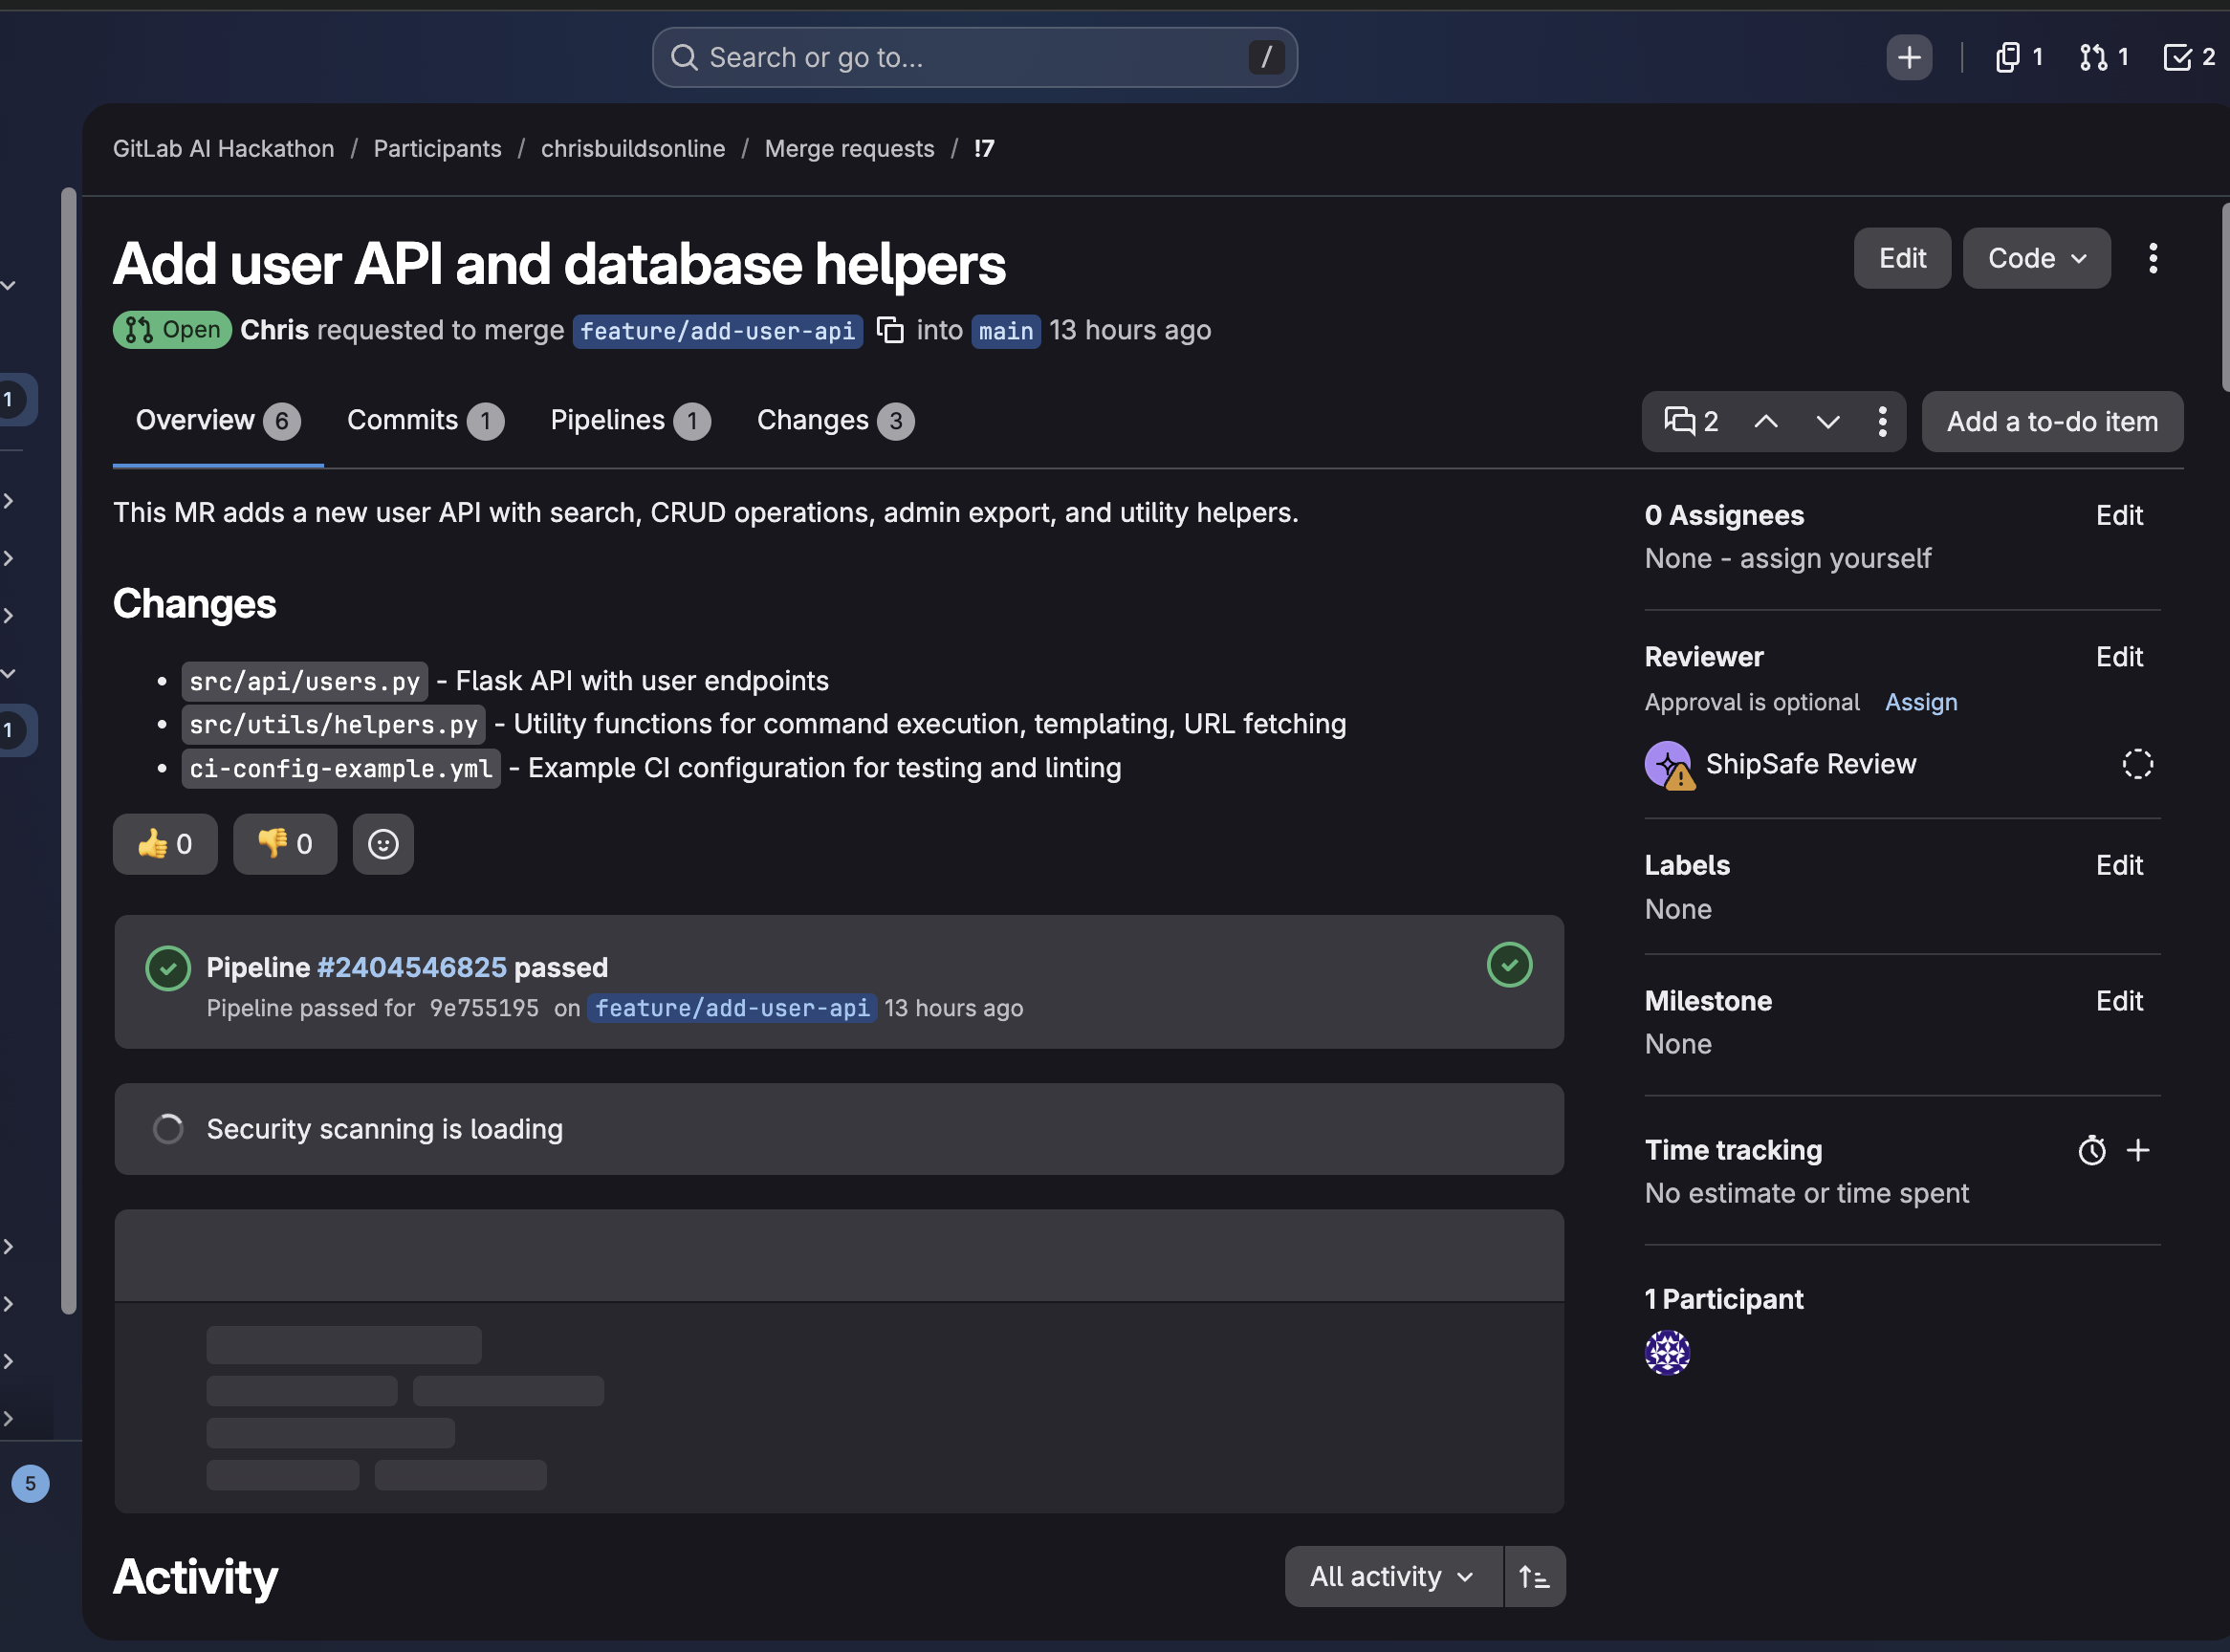Toggle thumbs down reaction
Viewport: 2230px width, 1652px height.
(x=285, y=844)
